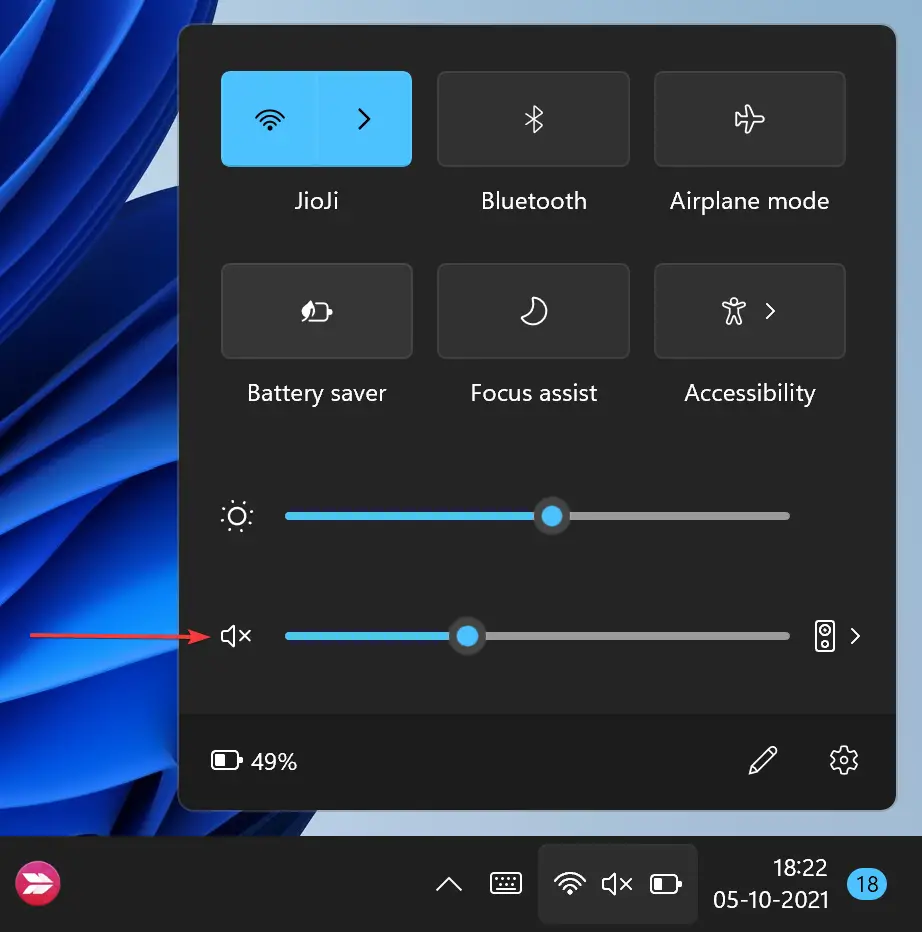Viewport: 922px width, 932px height.
Task: Set brightness on the brightness slider
Action: coord(537,516)
